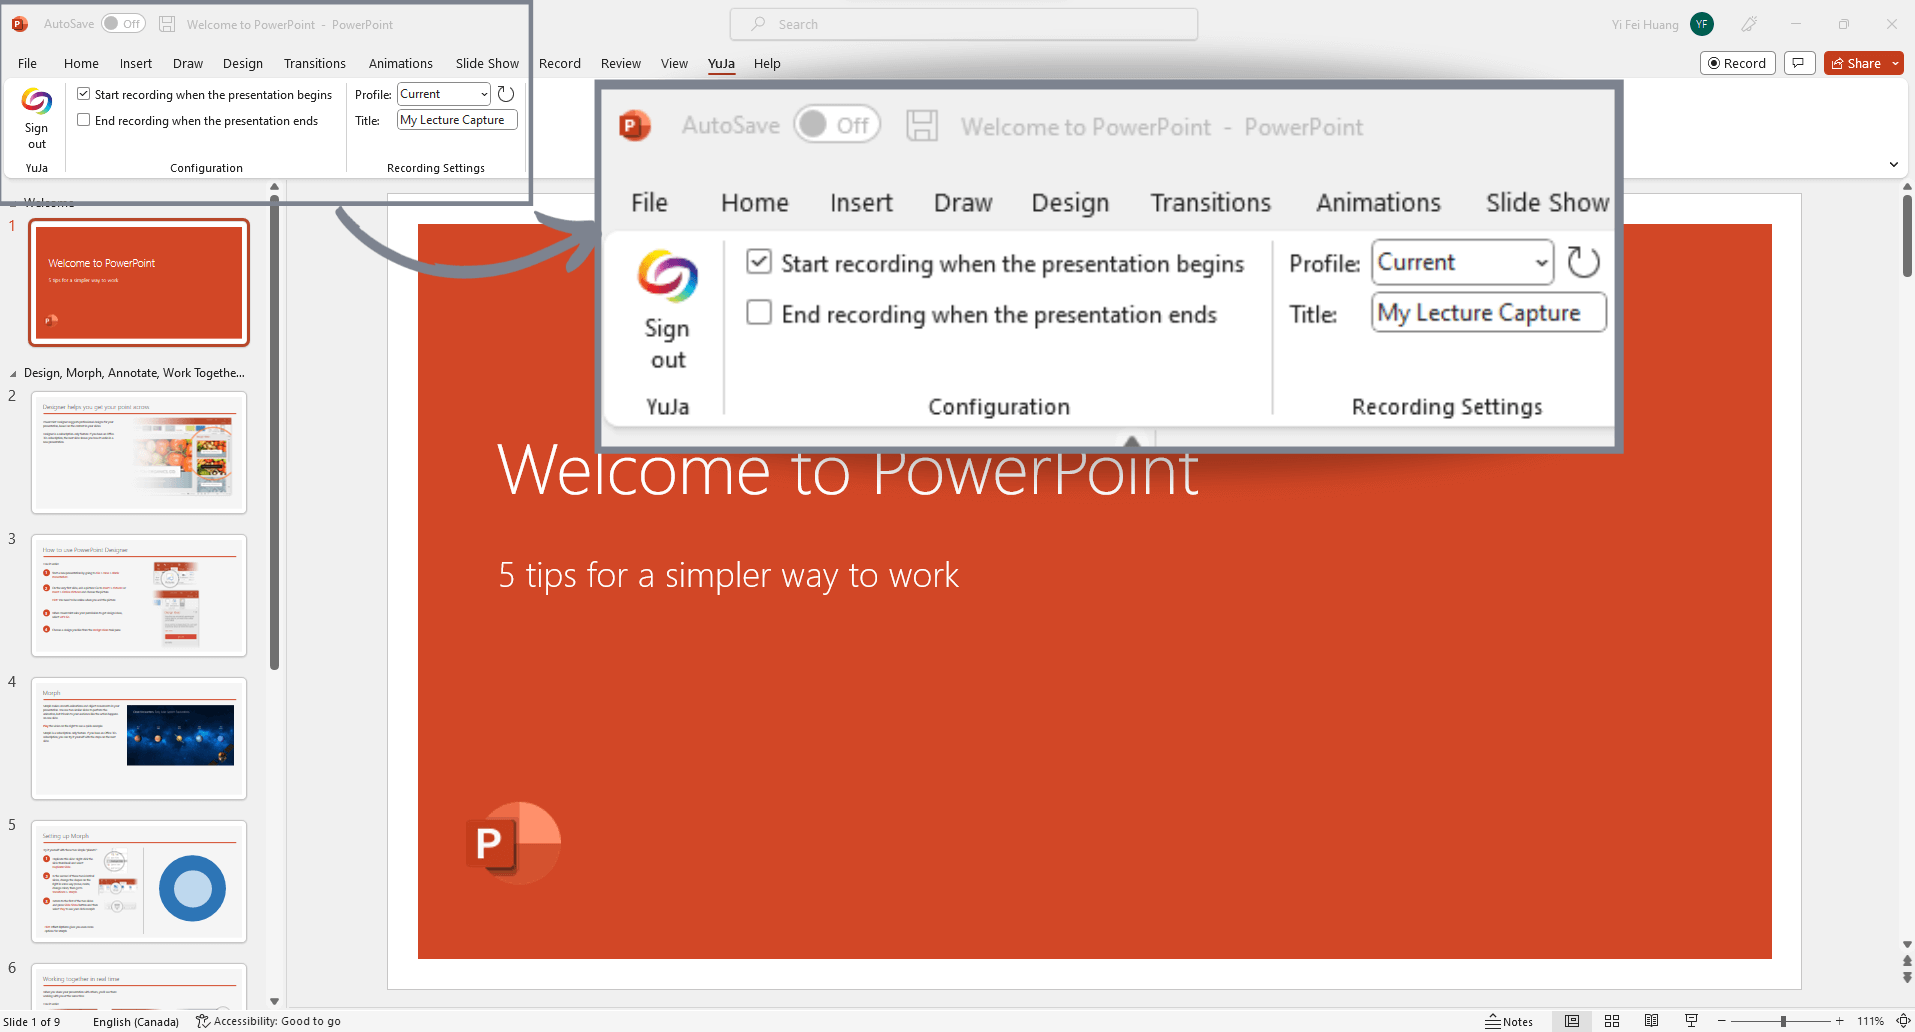Screen dimensions: 1915x1032
Task: Toggle the AutoSave switch in the title bar
Action: 123,24
